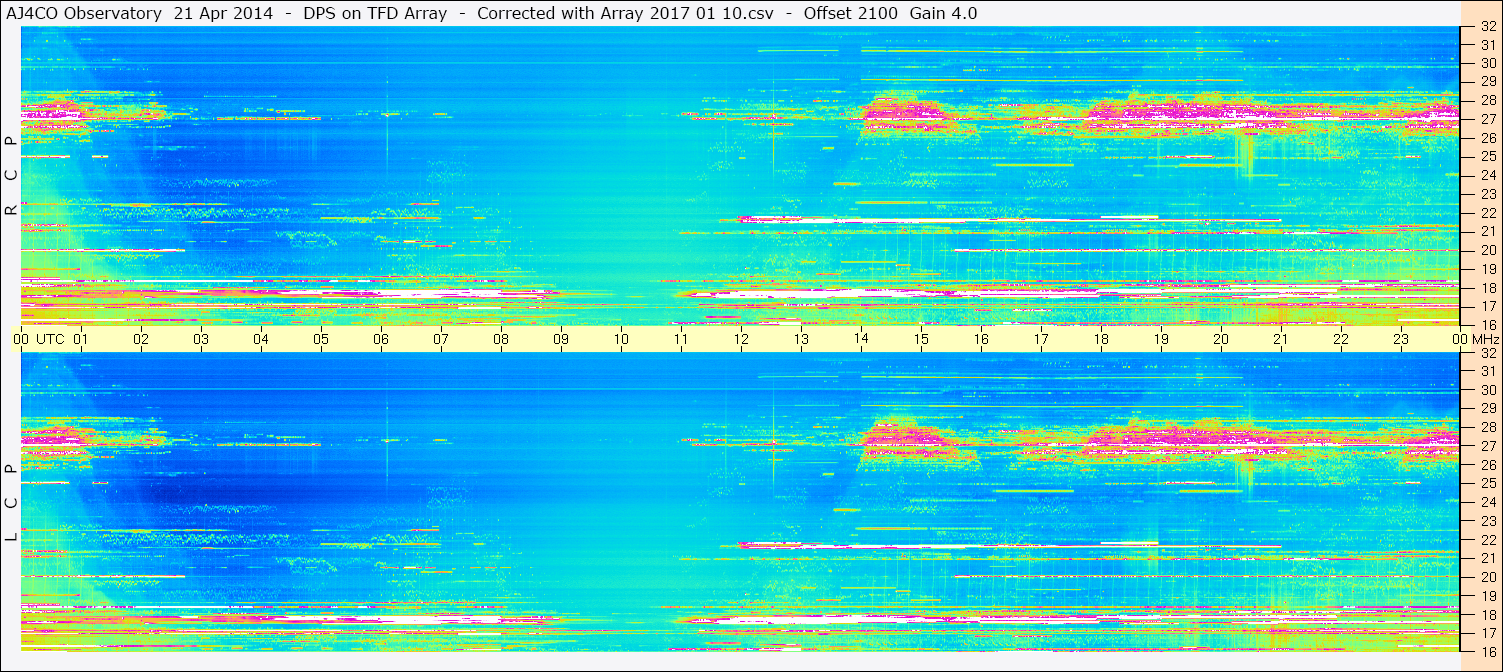The width and height of the screenshot is (1503, 672).
Task: Select hour 04 on the UTC time axis
Action: tap(261, 339)
